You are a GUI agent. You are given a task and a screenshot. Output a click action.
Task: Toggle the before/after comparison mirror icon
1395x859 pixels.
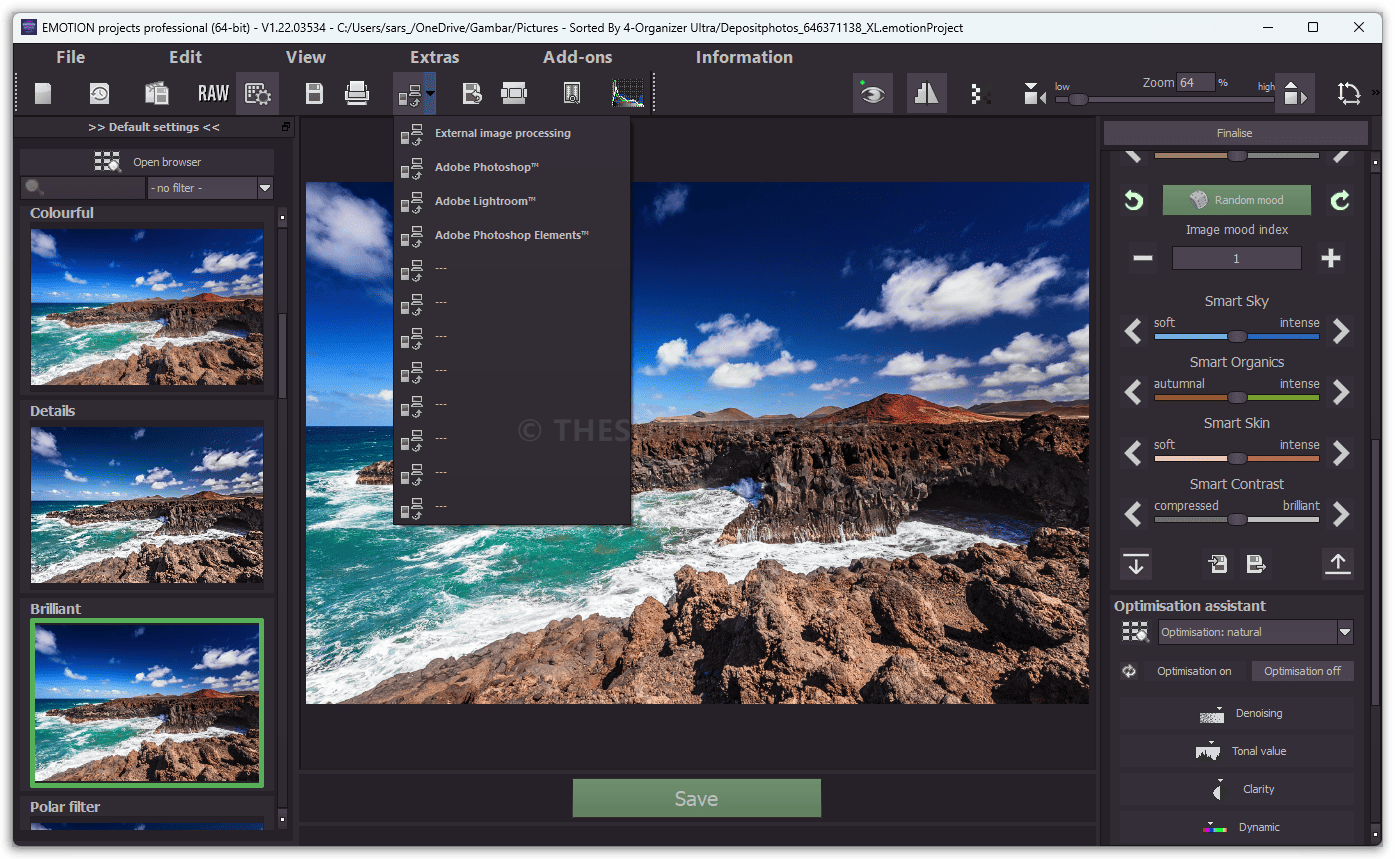[927, 94]
